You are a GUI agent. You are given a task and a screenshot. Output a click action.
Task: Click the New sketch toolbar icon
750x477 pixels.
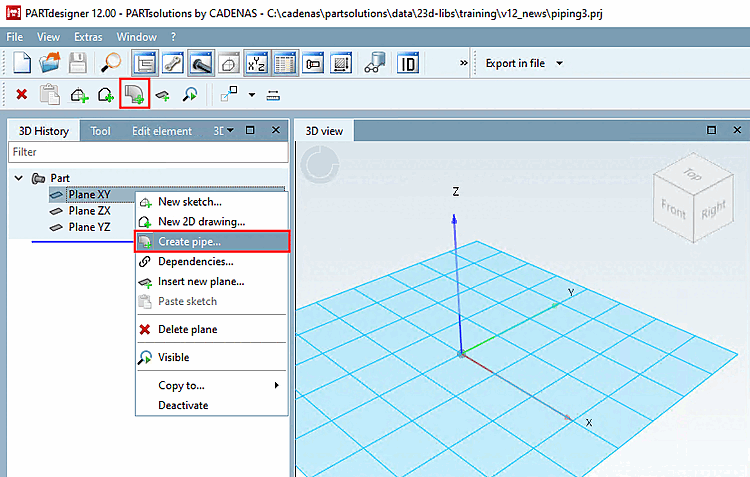(79, 95)
